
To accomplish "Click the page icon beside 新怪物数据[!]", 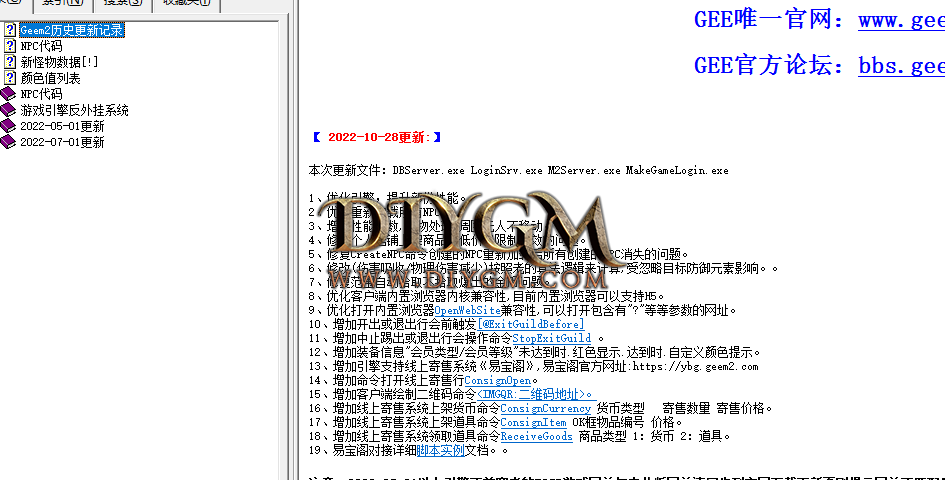I will point(10,62).
